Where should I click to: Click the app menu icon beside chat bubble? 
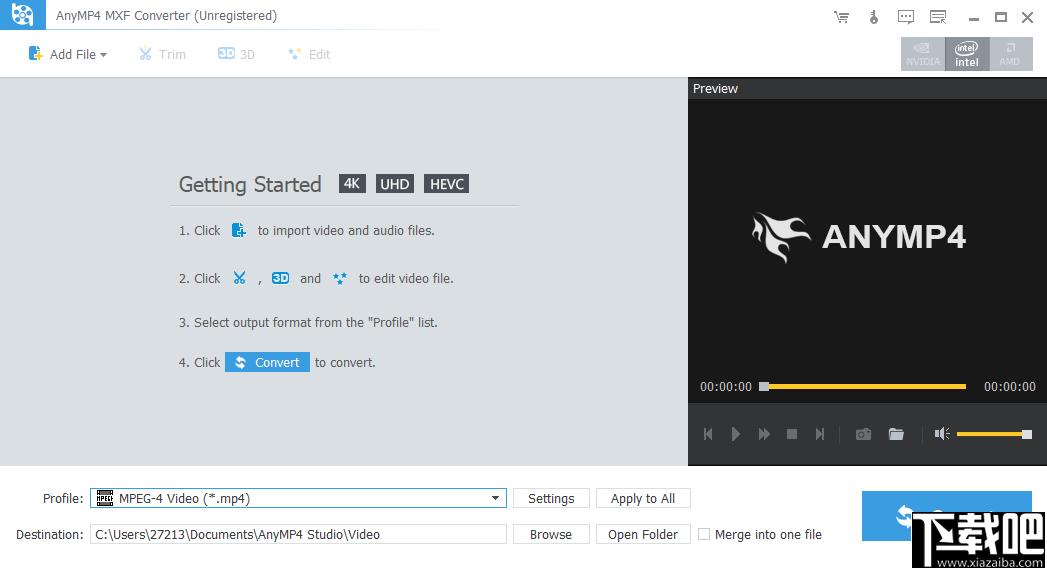click(x=938, y=17)
